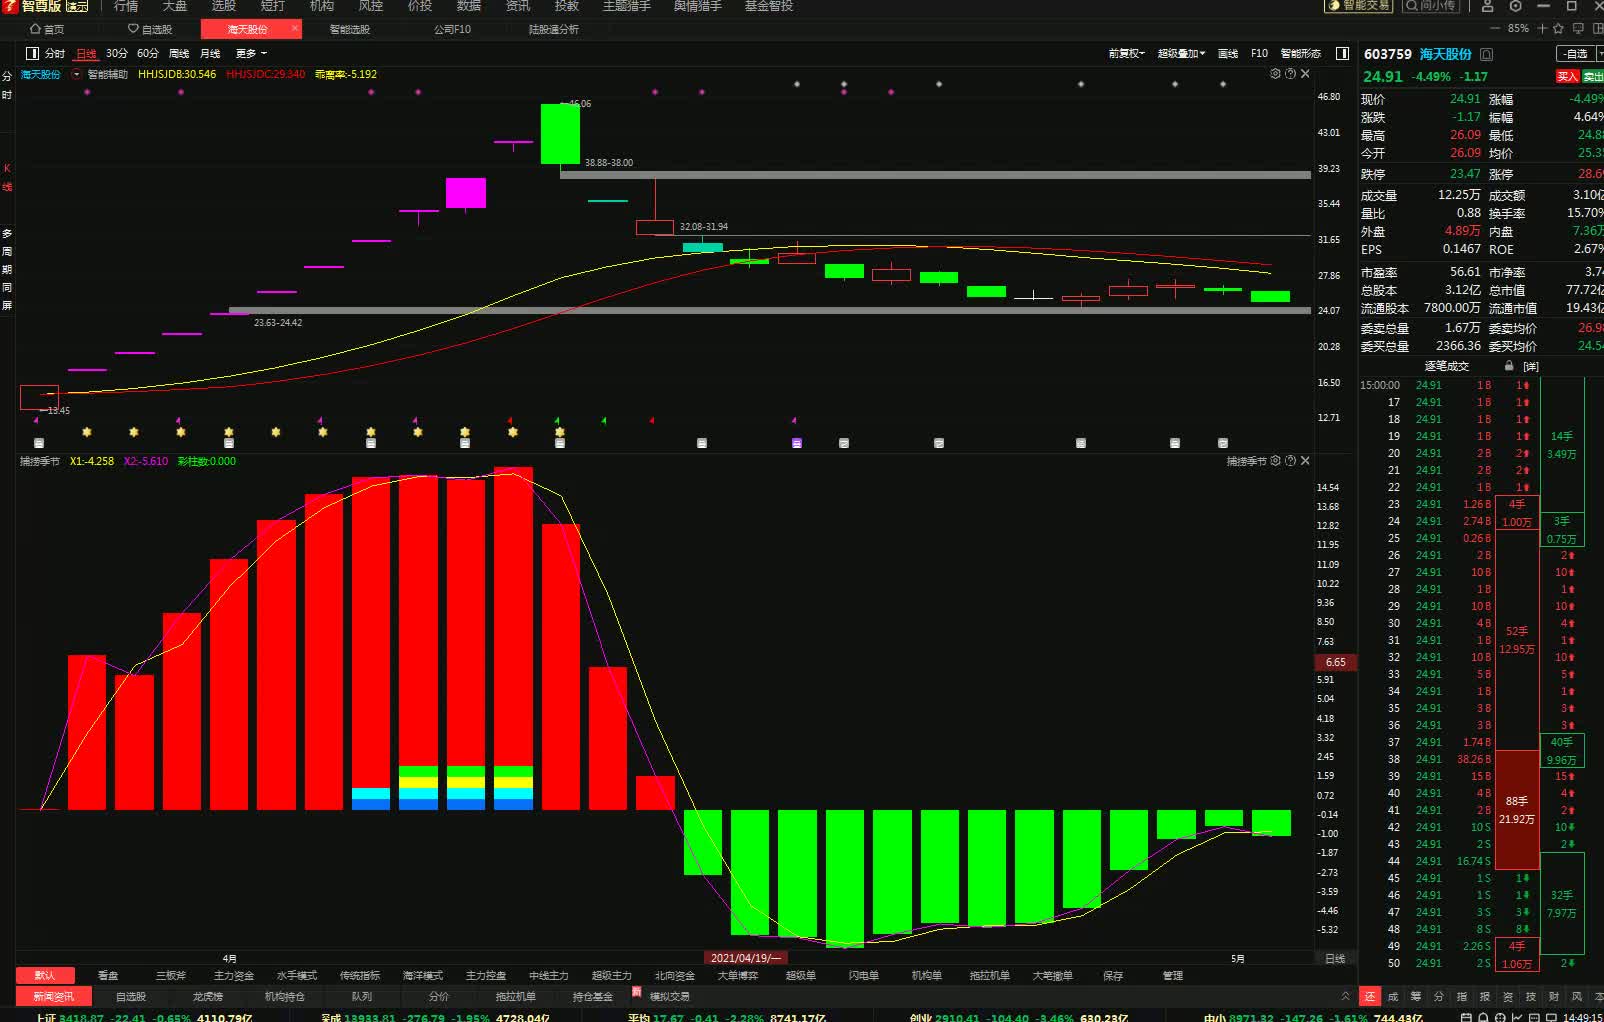The width and height of the screenshot is (1604, 1022).
Task: Open 捕捞季节 indicator help icon
Action: click(1290, 461)
